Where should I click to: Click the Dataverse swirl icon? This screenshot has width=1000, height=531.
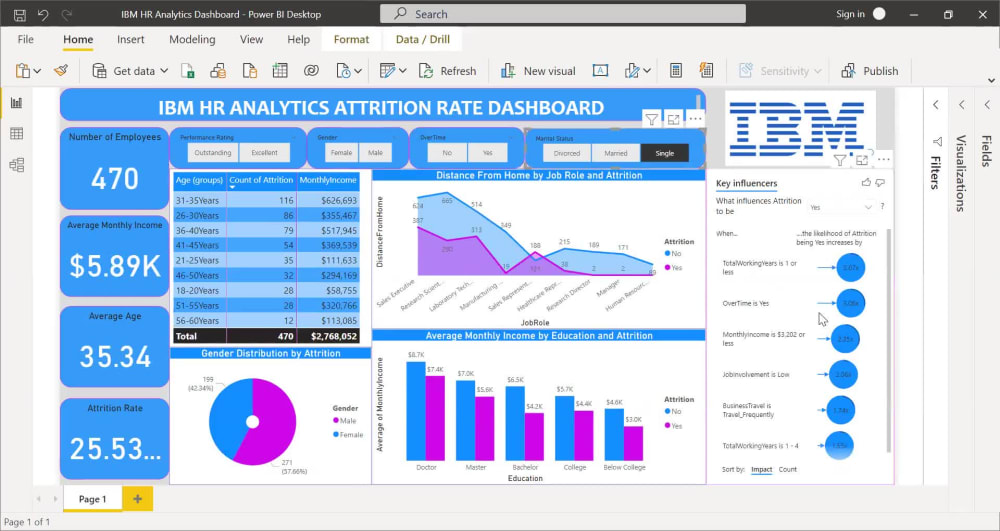pyautogui.click(x=311, y=71)
